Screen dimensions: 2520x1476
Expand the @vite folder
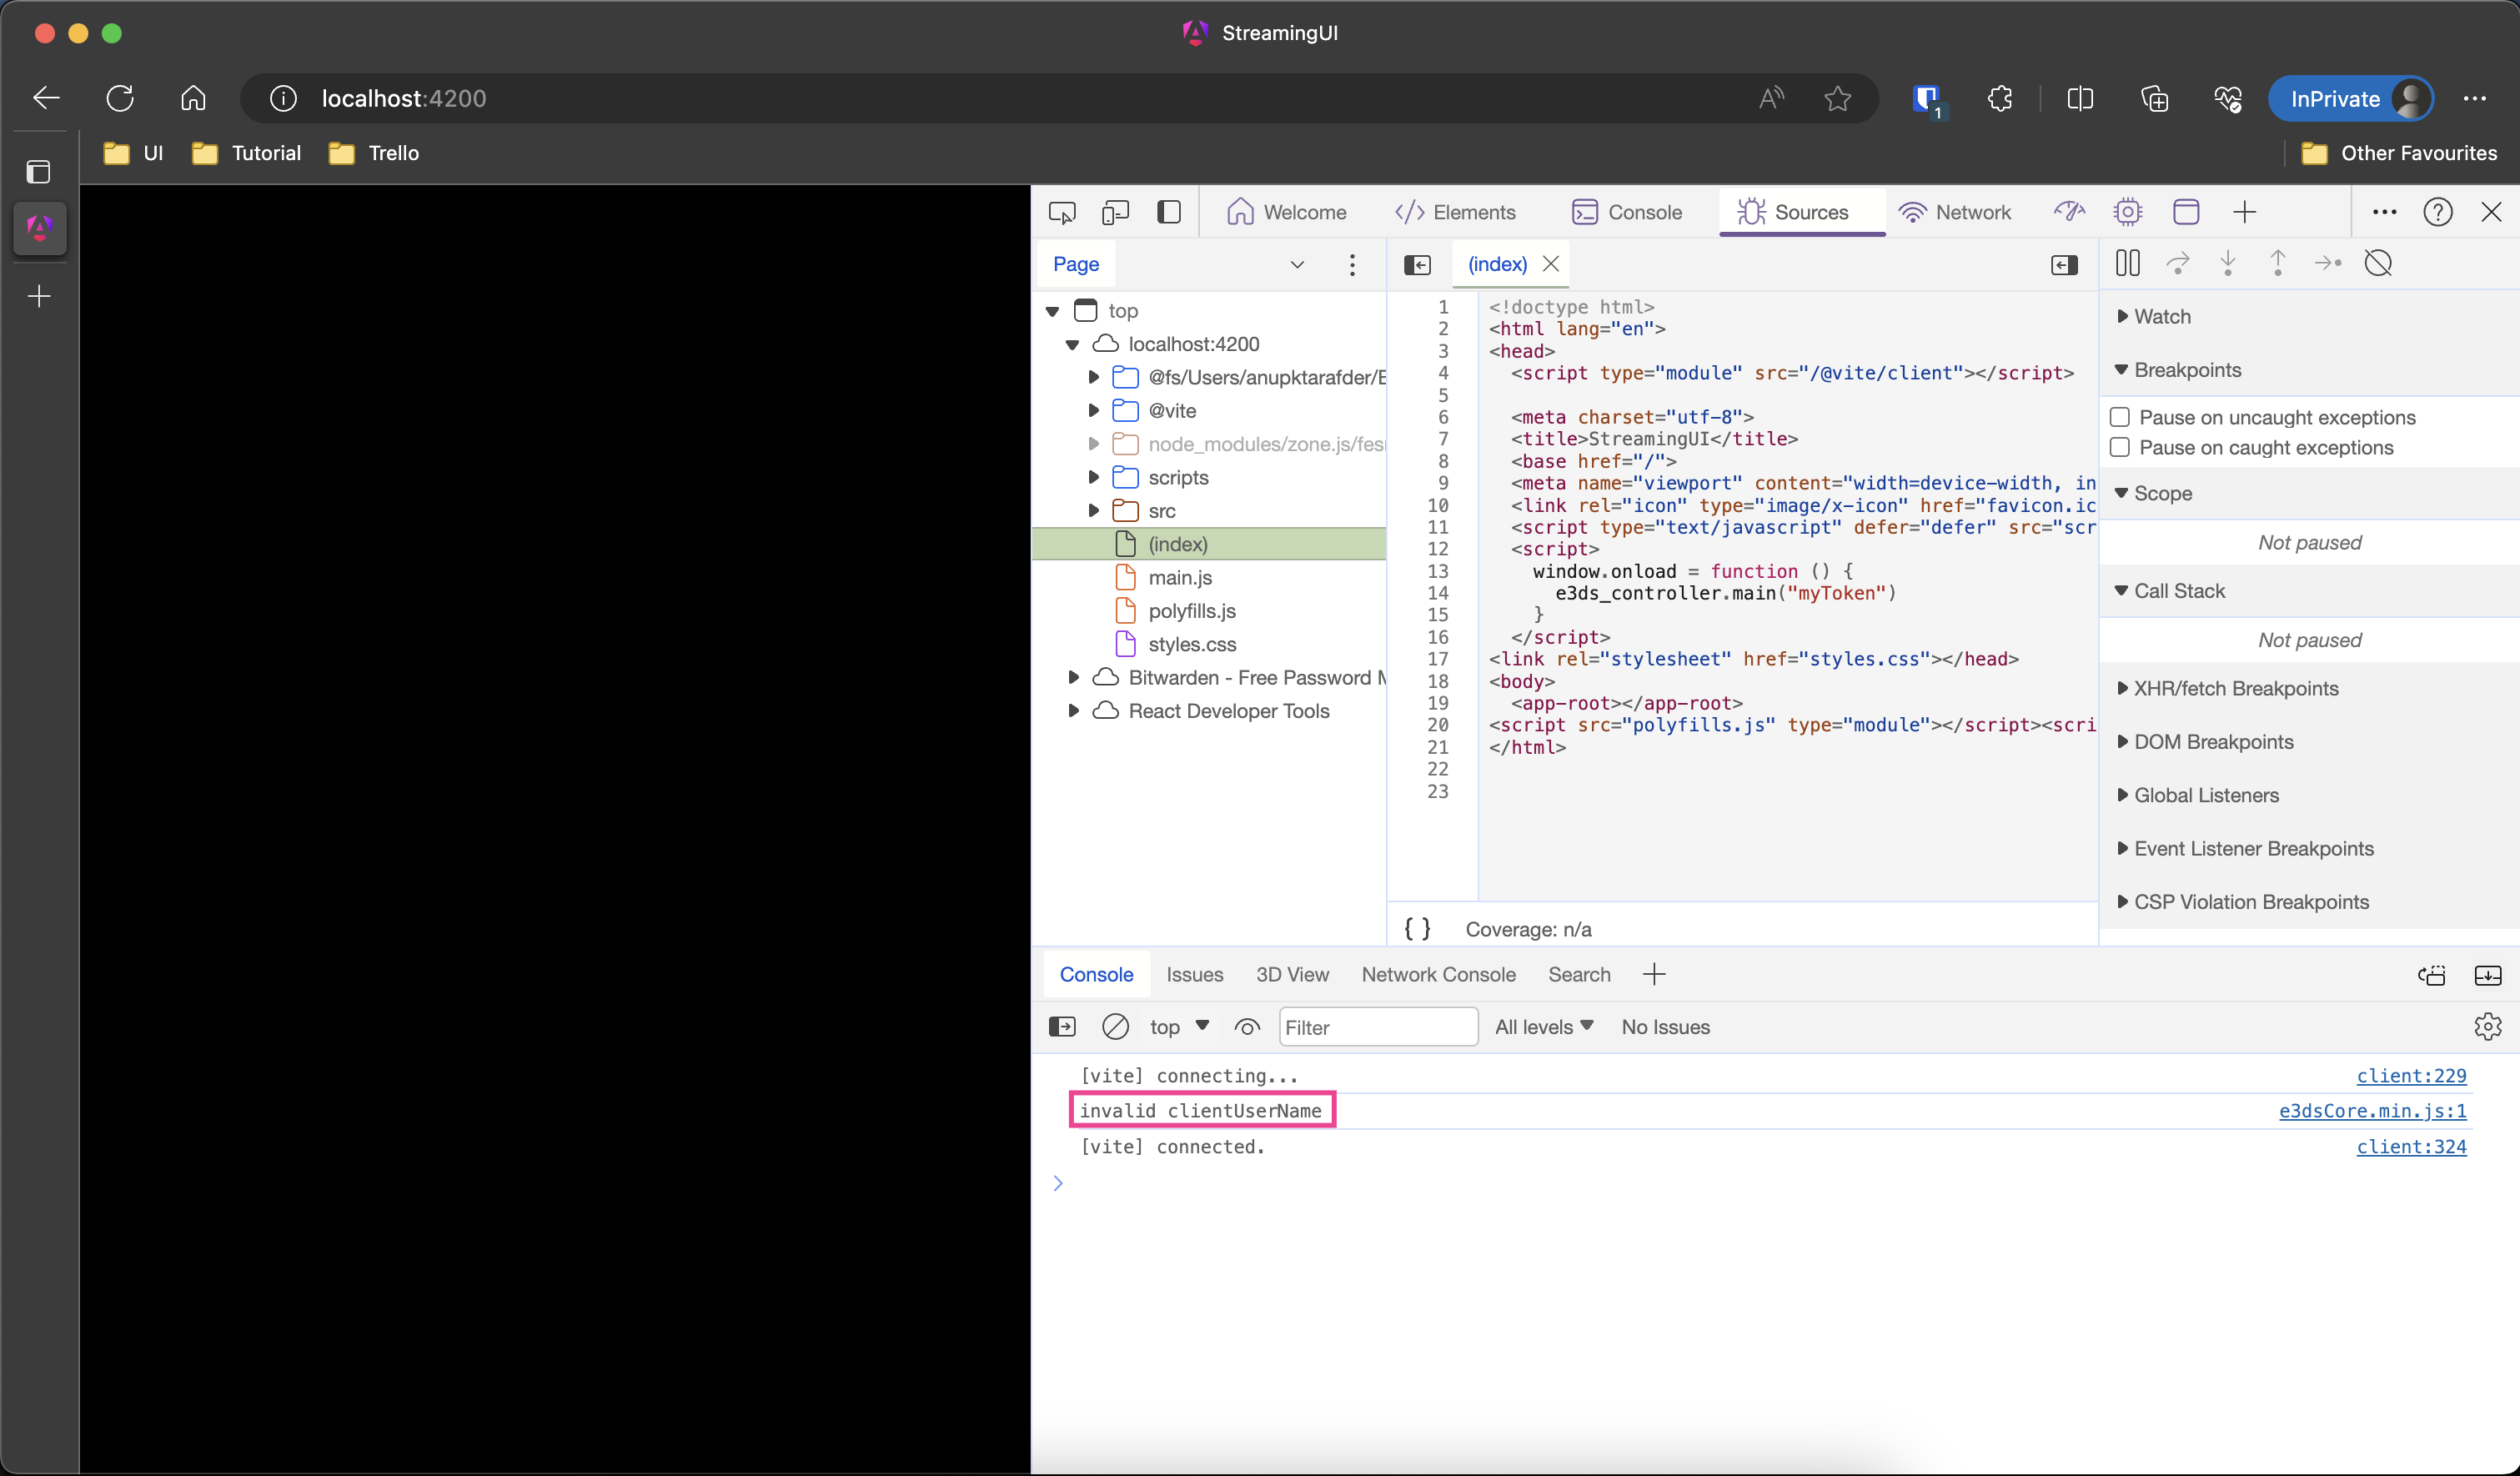tap(1093, 411)
